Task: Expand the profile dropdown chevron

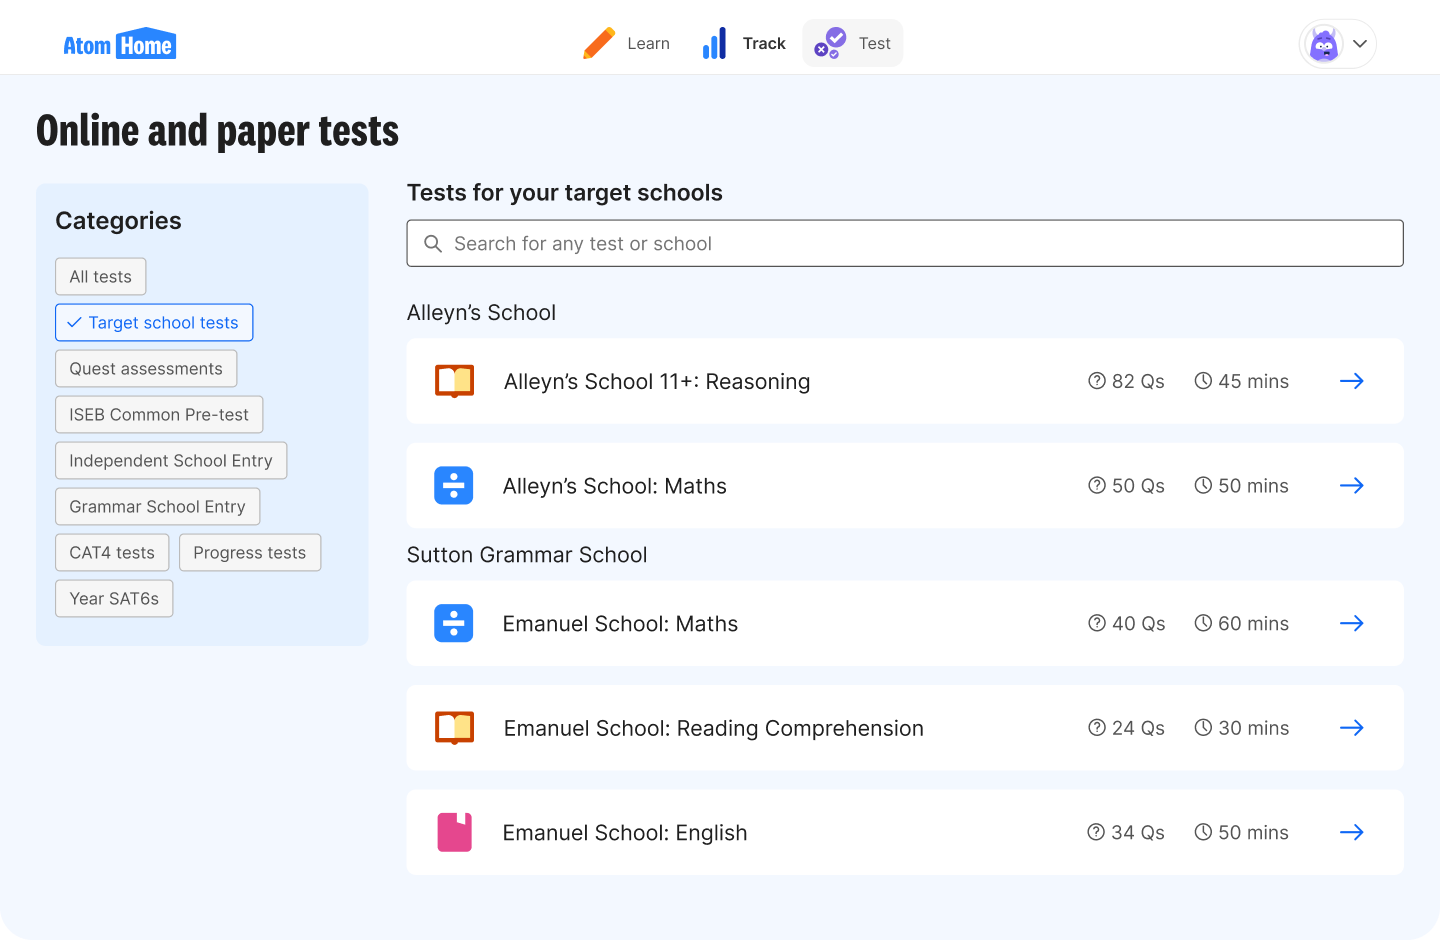Action: point(1360,44)
